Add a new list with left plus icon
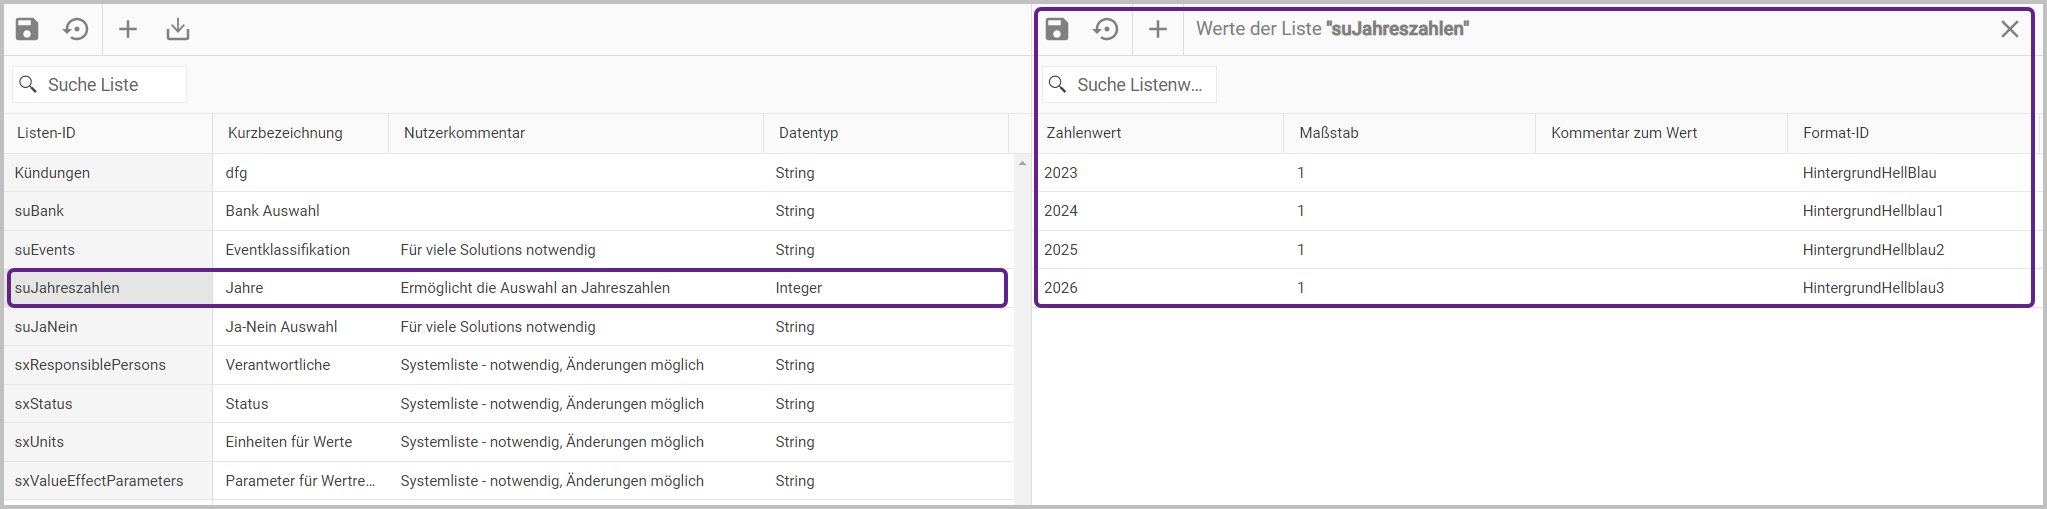The width and height of the screenshot is (2047, 509). pos(128,29)
